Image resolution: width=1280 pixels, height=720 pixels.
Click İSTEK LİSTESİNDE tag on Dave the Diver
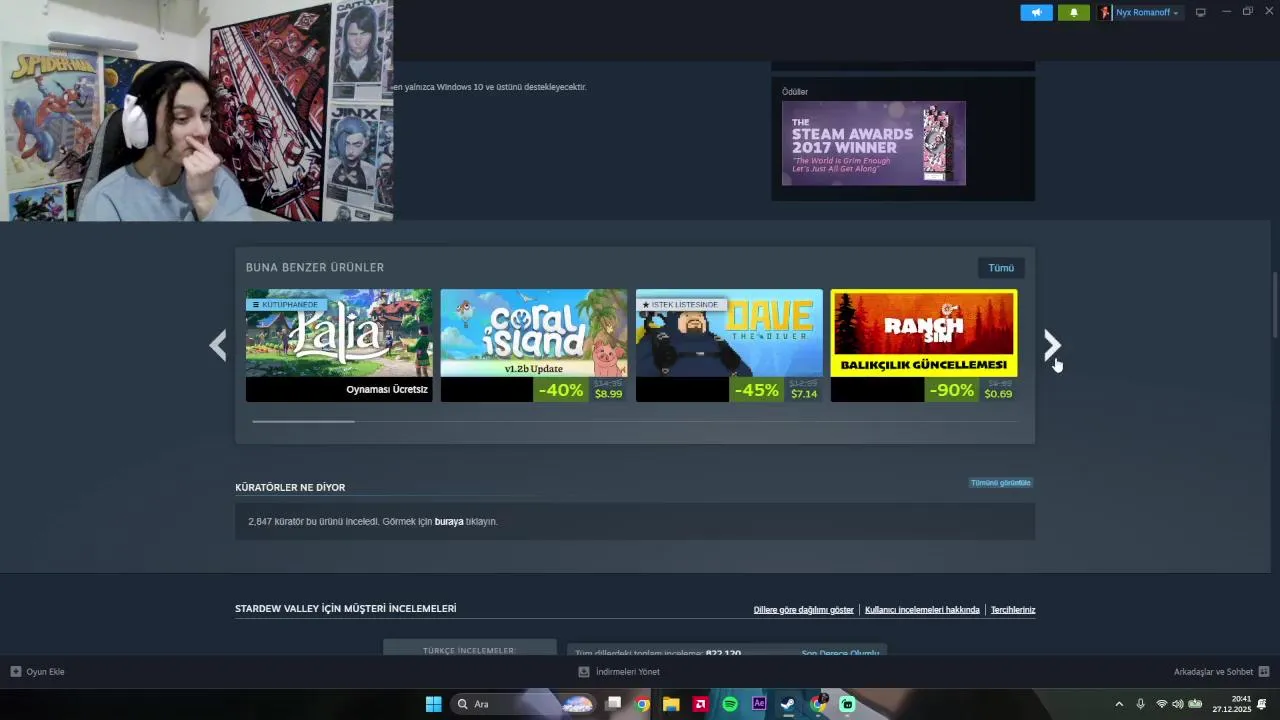(681, 304)
